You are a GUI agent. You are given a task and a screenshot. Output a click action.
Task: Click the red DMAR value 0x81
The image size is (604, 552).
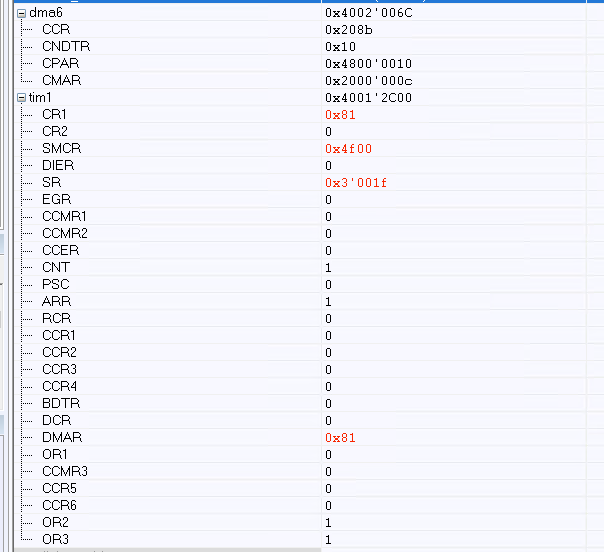coord(340,438)
